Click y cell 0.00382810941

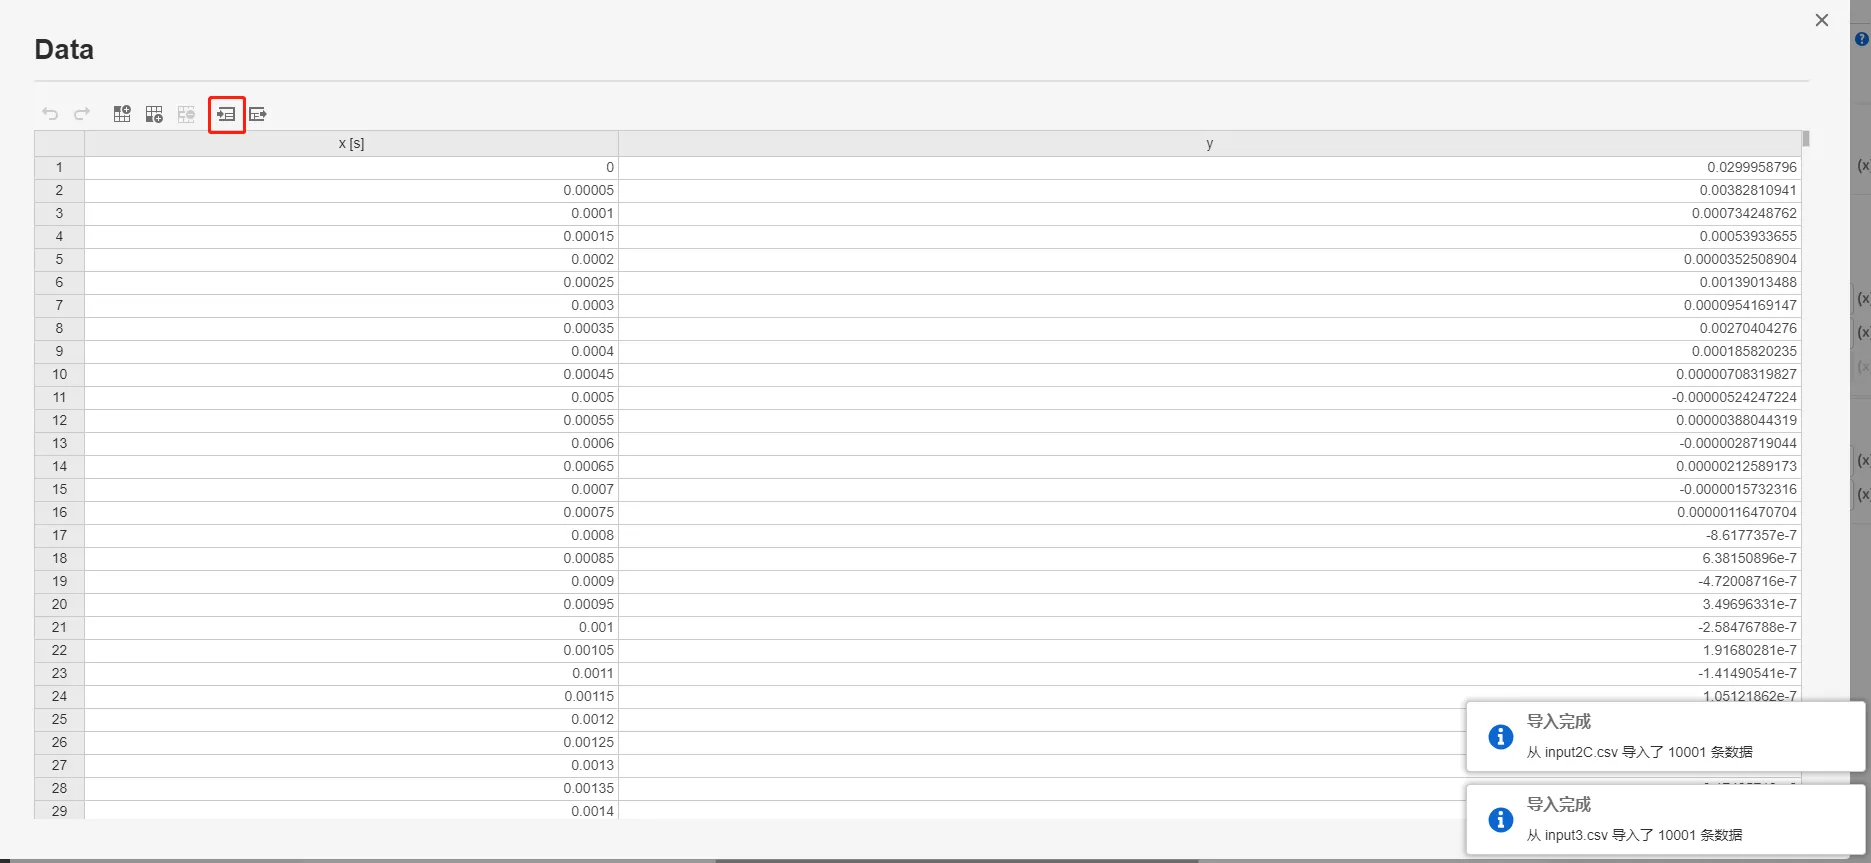click(x=1209, y=190)
